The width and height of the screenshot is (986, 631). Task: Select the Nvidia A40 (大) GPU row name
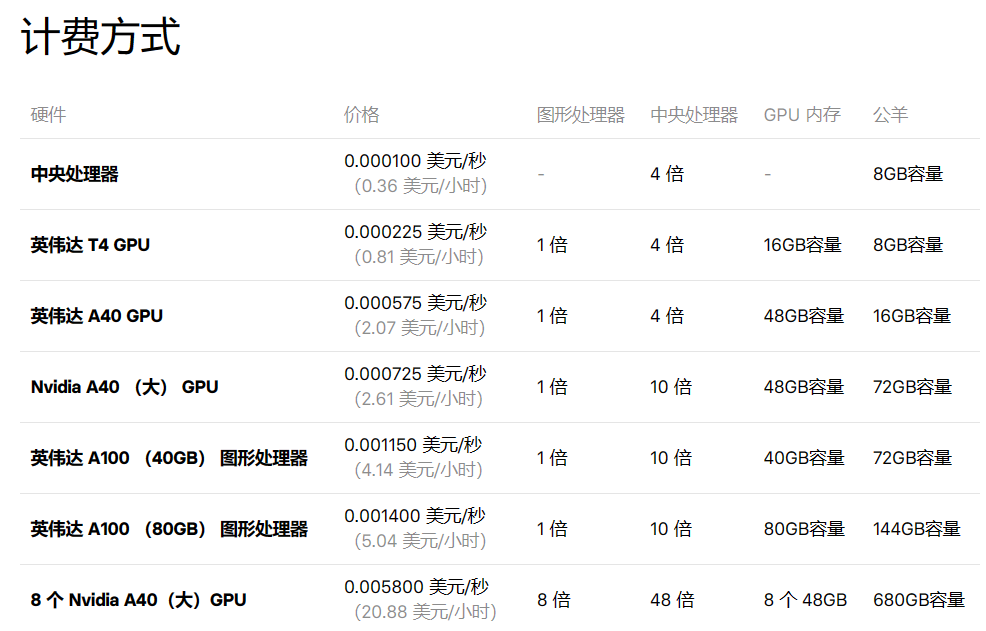[x=125, y=387]
